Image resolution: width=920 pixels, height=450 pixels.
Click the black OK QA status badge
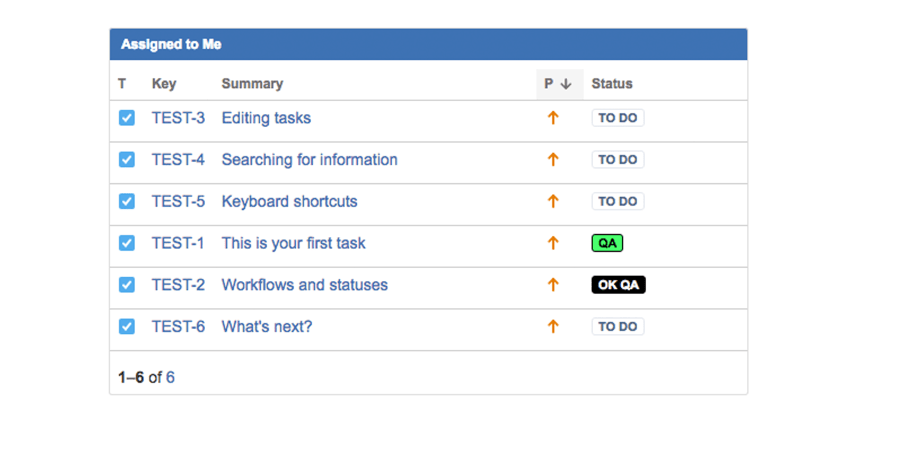tap(618, 285)
